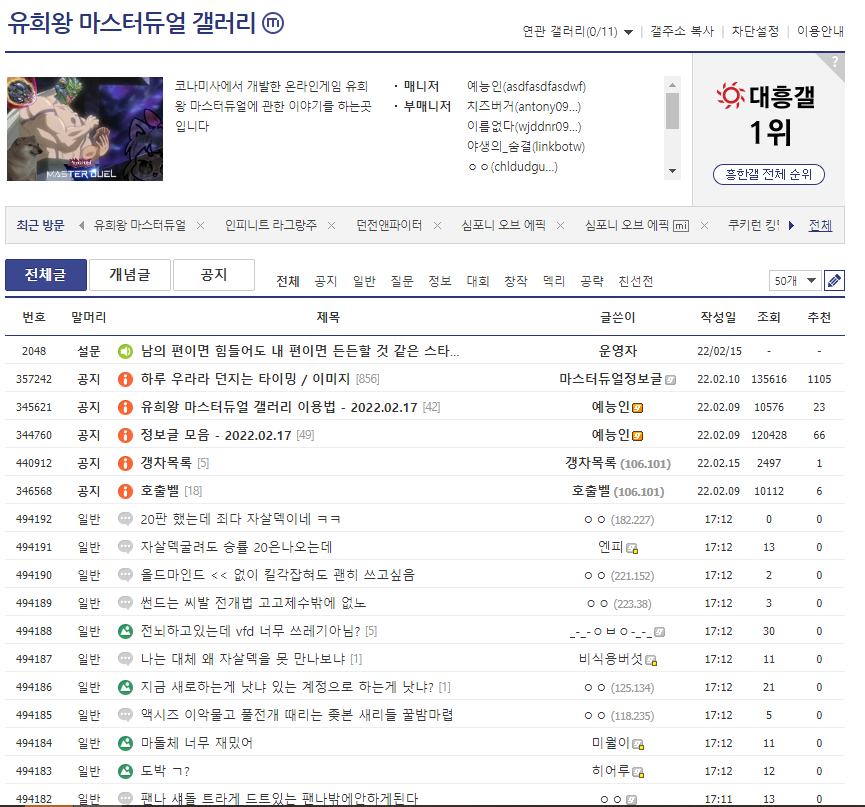Screen dimensions: 865x807
Task: Click manager list scroll up arrow
Action: pyautogui.click(x=672, y=85)
